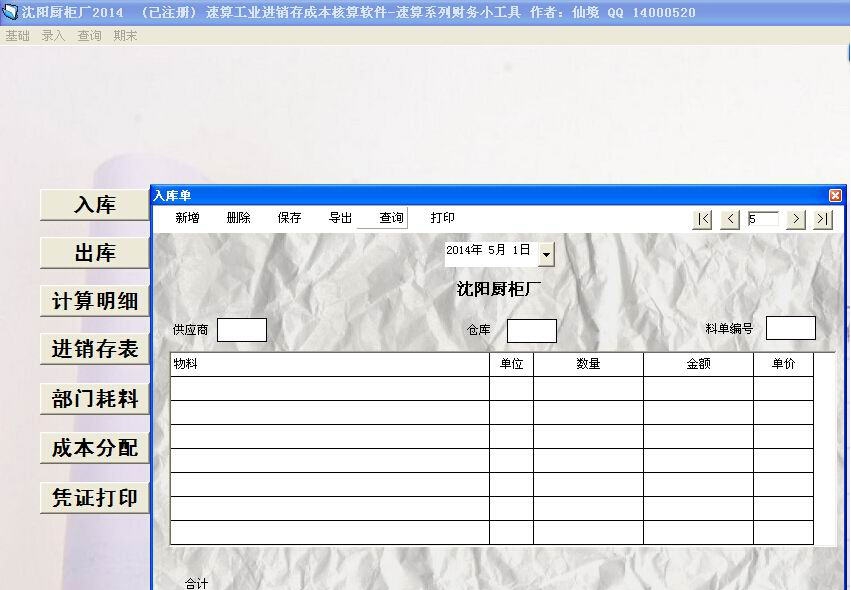The height and width of the screenshot is (590, 851).
Task: Open 进销存表 from the sidebar
Action: 94,349
